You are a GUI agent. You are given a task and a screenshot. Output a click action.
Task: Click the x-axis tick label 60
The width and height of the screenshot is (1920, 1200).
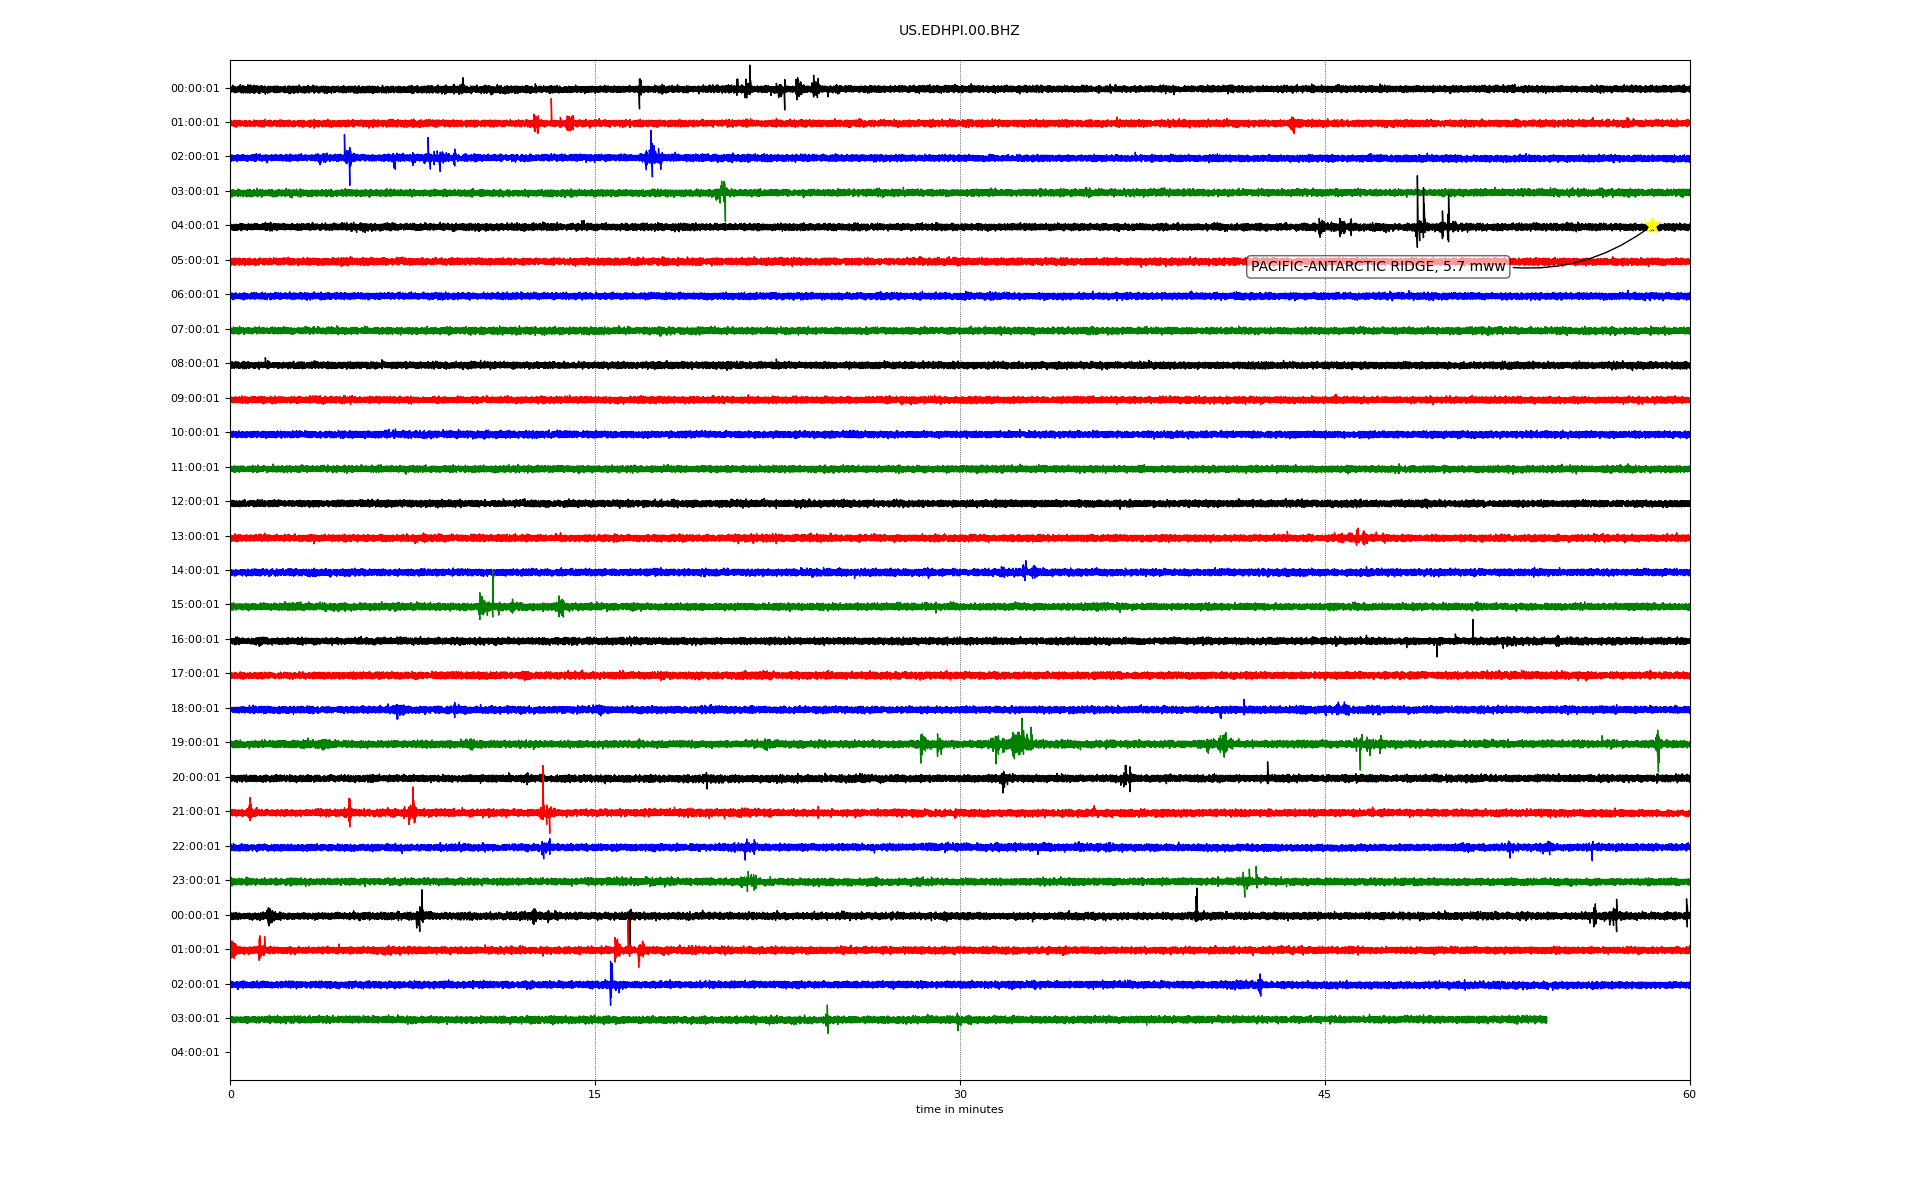click(1689, 1095)
